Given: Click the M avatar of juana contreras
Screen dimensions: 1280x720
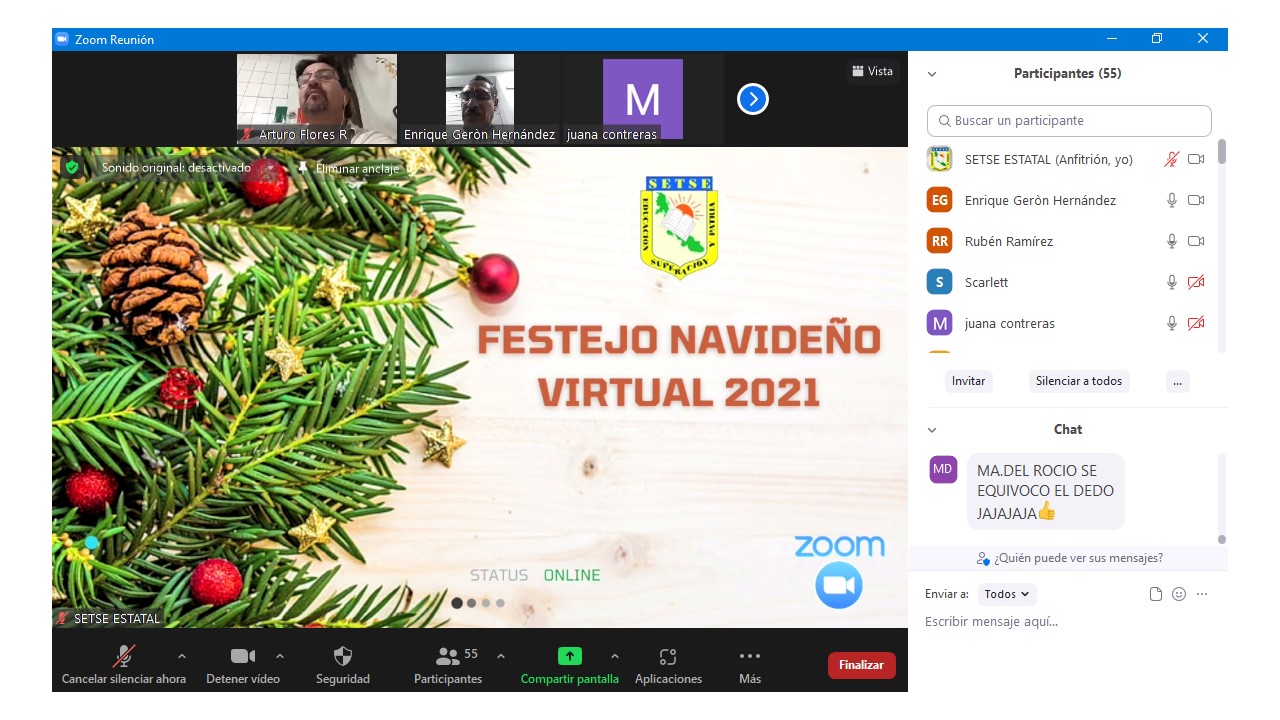Looking at the screenshot, I should tap(939, 323).
